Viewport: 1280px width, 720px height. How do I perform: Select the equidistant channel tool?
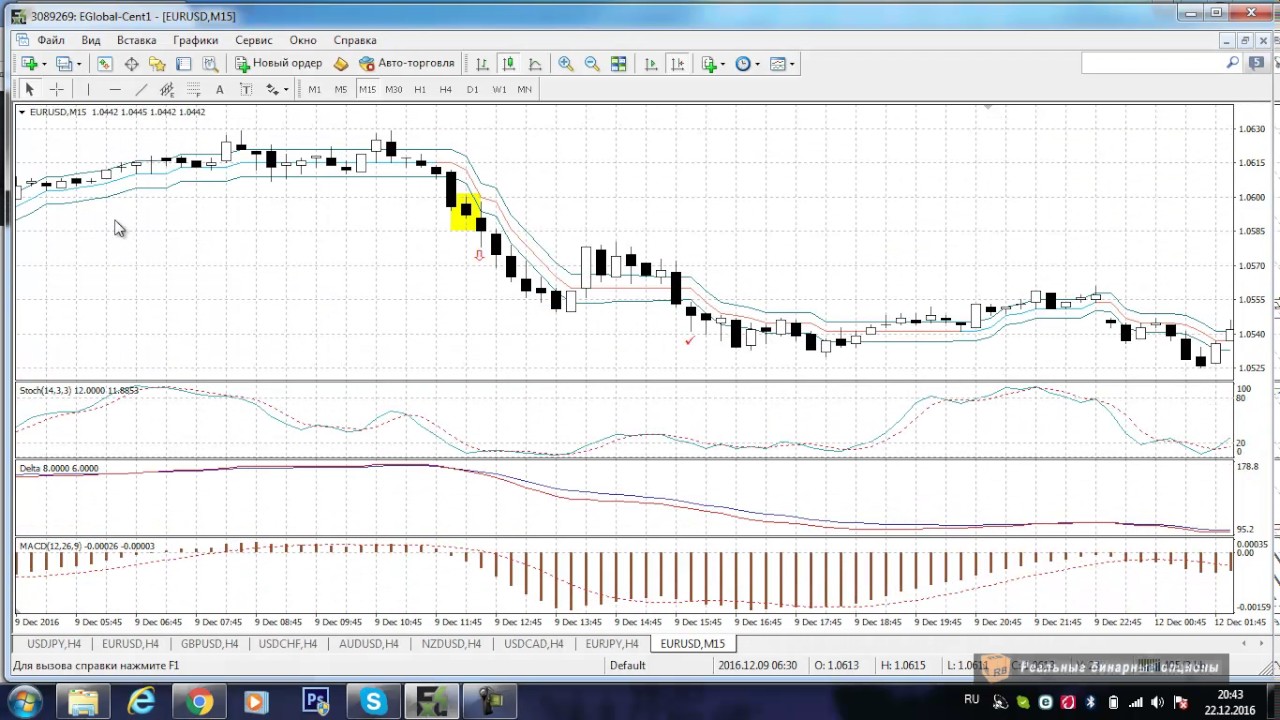click(167, 89)
